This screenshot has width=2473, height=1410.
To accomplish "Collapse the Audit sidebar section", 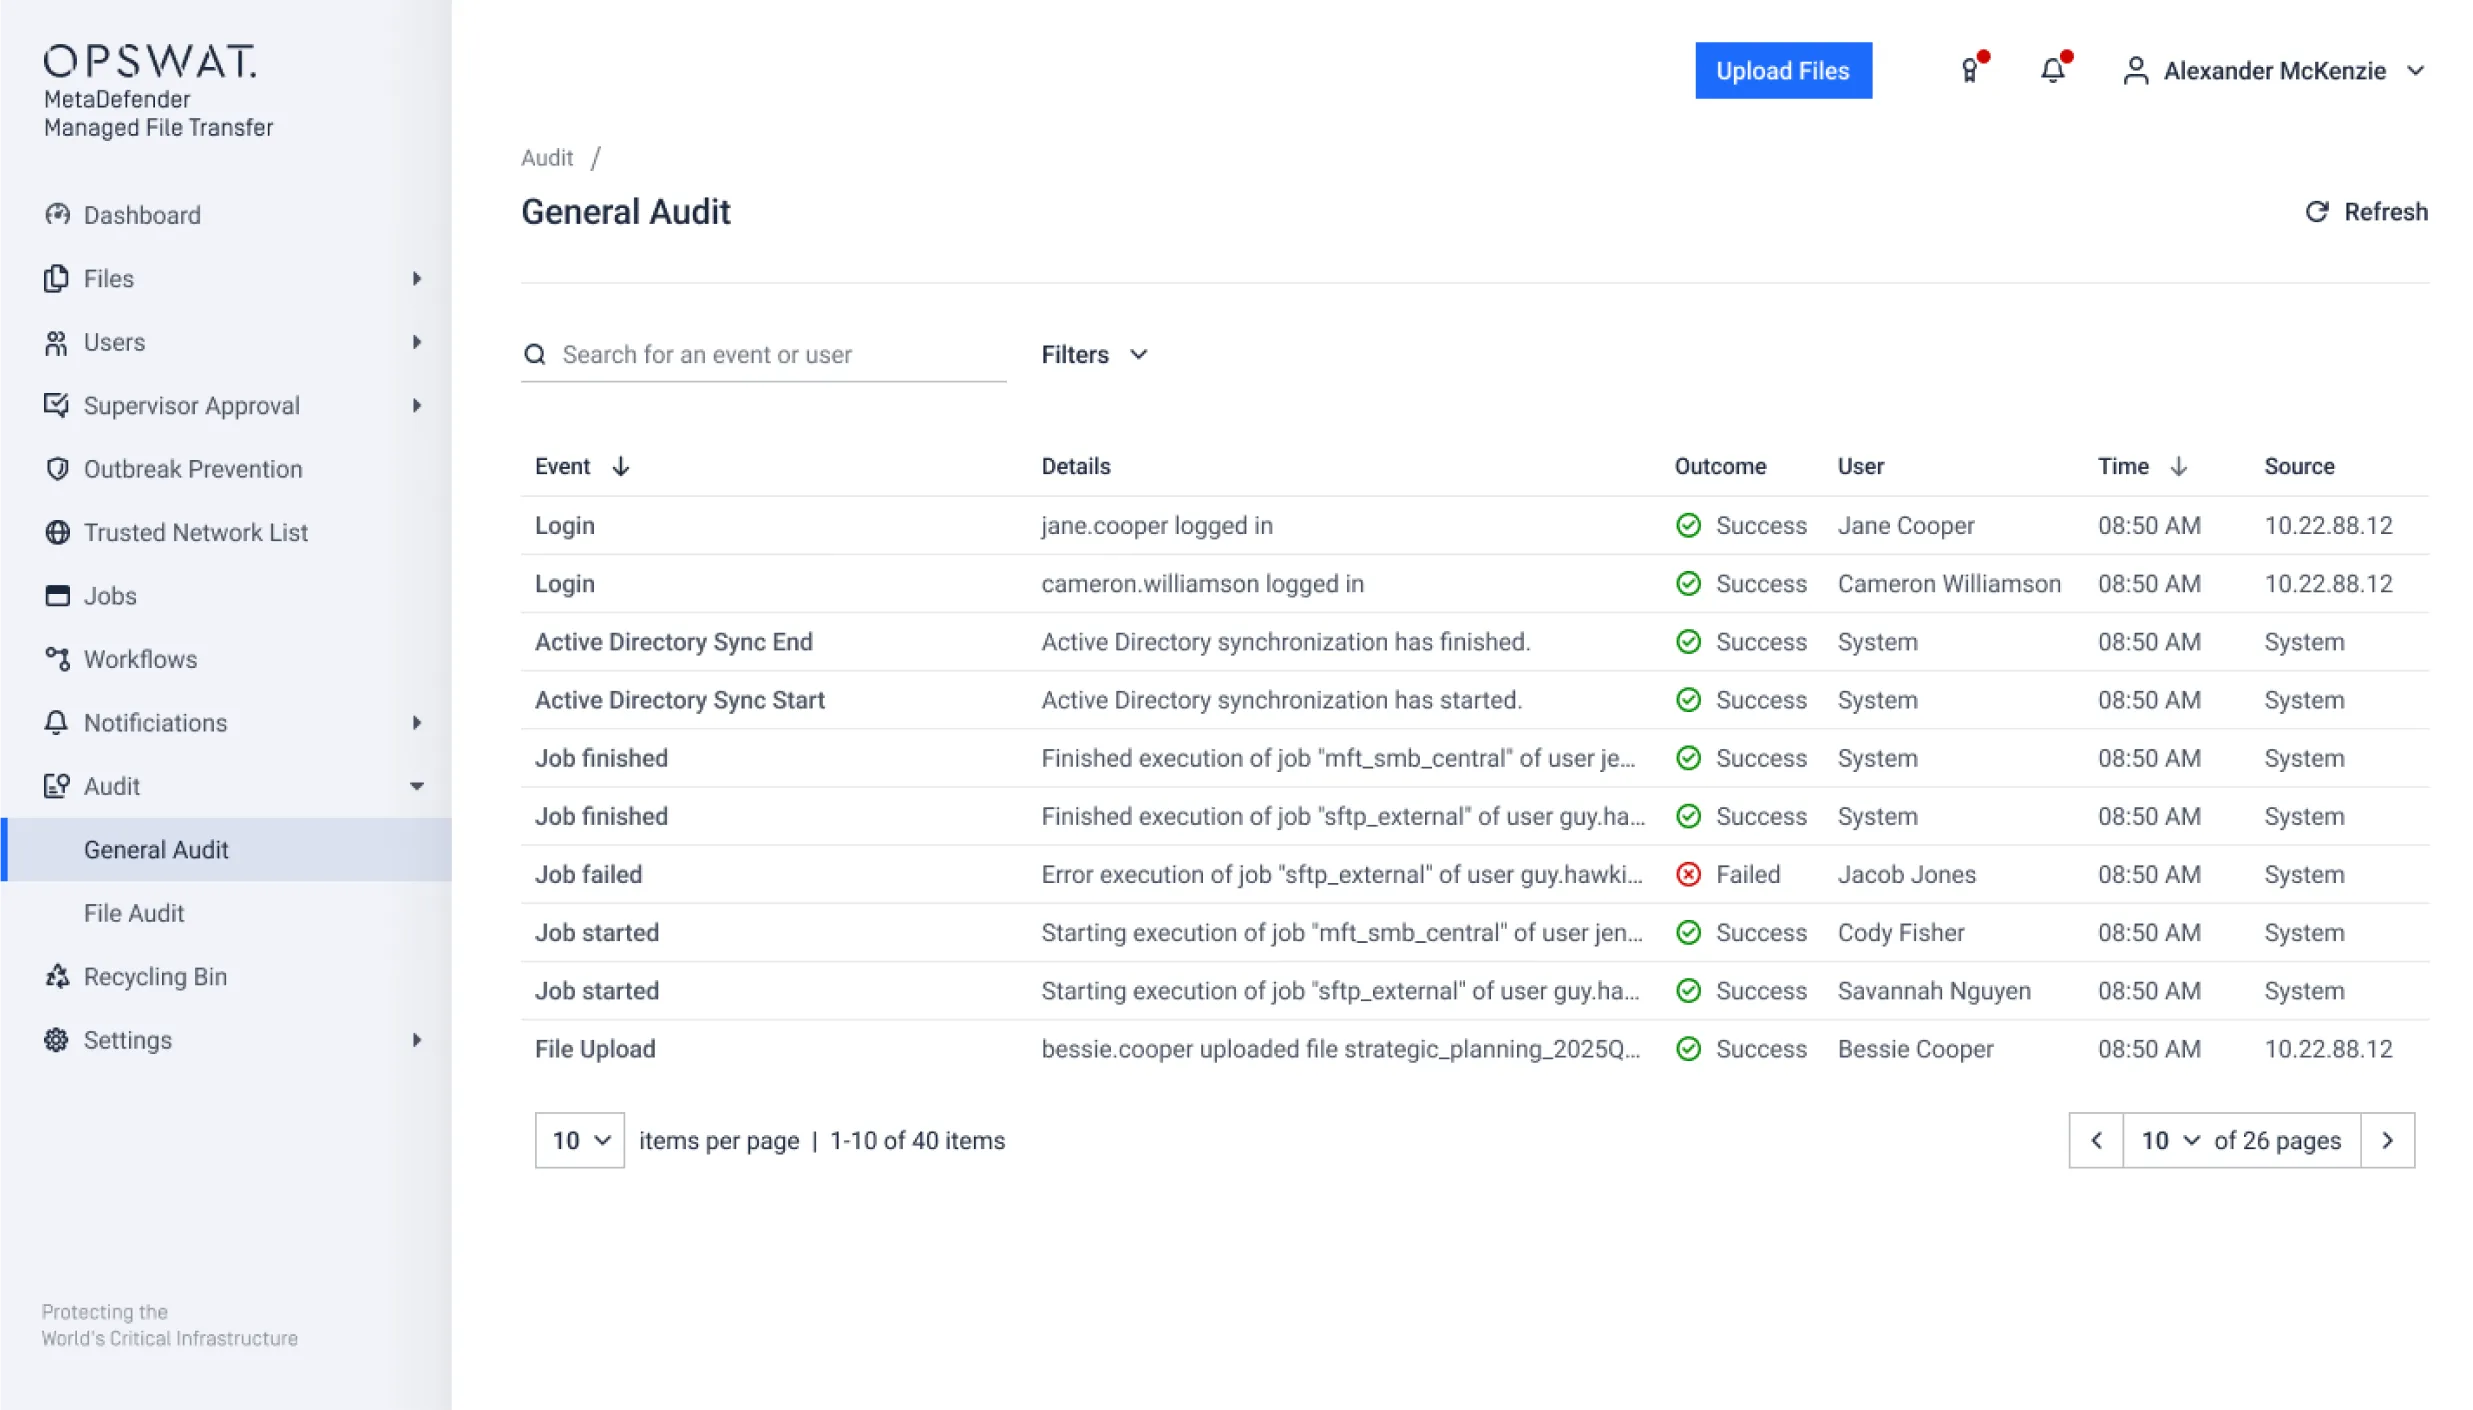I will 416,786.
